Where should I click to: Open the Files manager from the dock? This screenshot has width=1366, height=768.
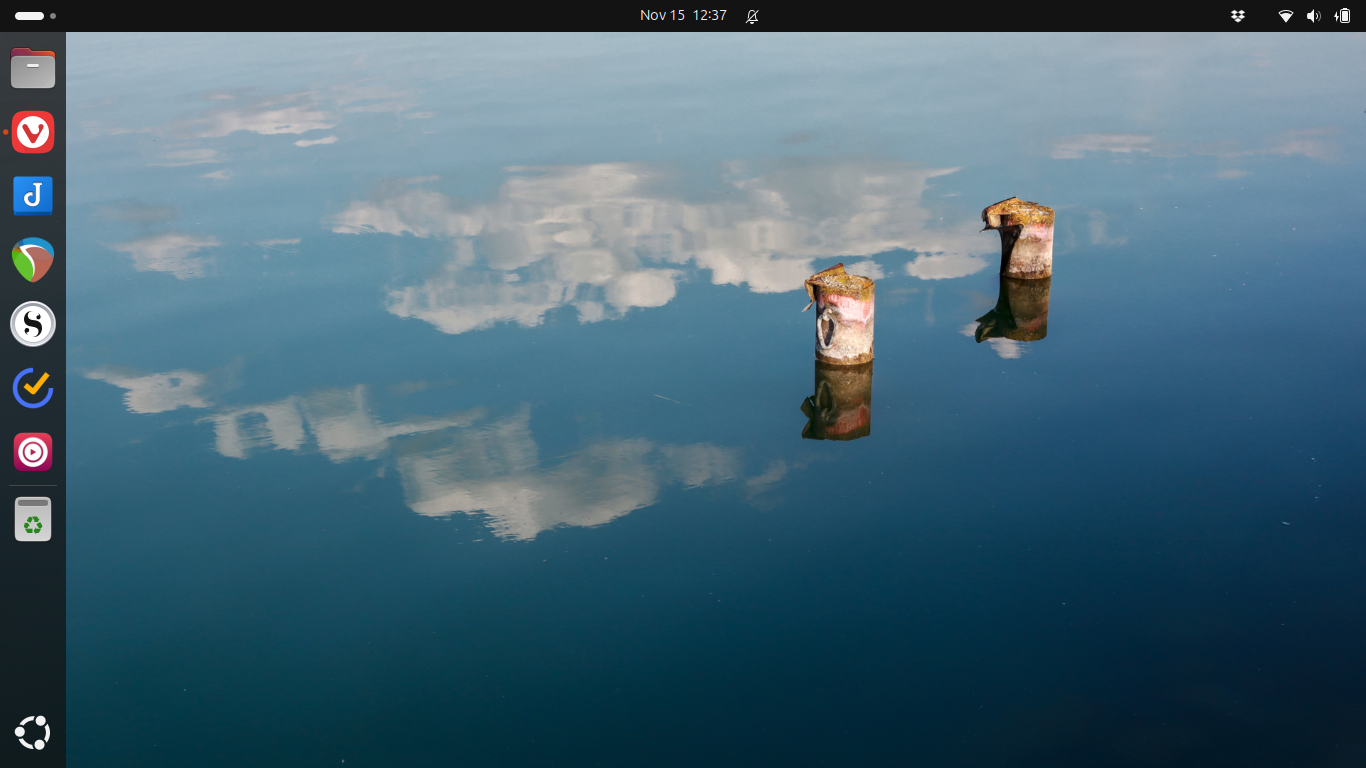33,69
